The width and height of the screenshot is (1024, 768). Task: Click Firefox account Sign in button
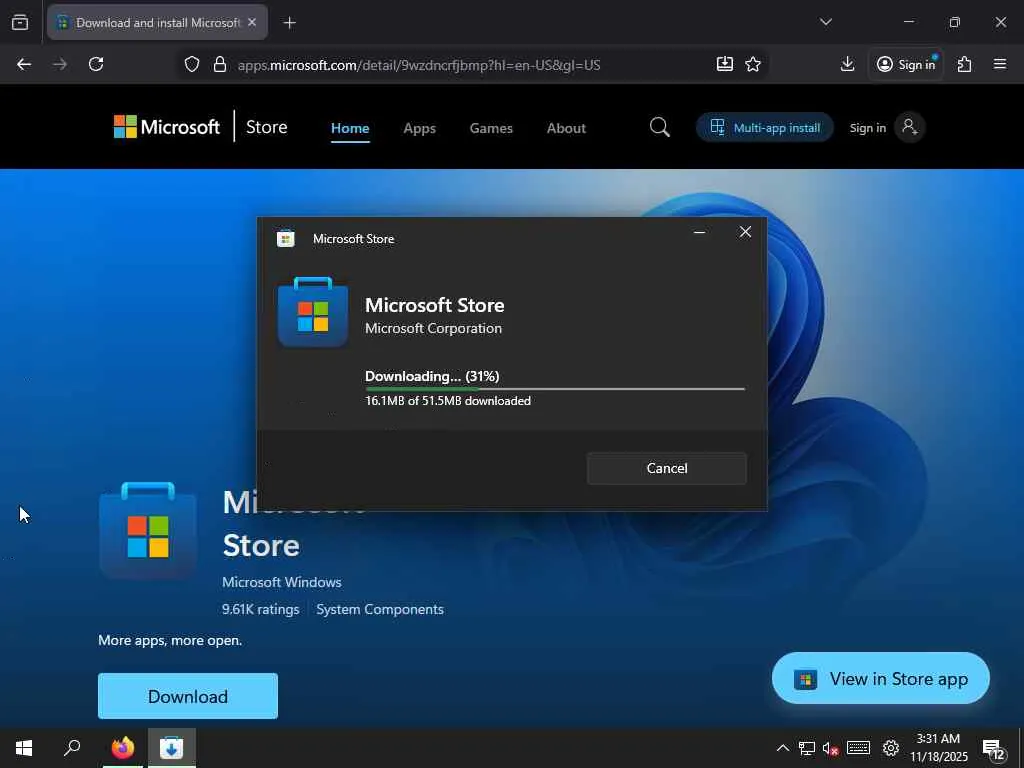[906, 64]
